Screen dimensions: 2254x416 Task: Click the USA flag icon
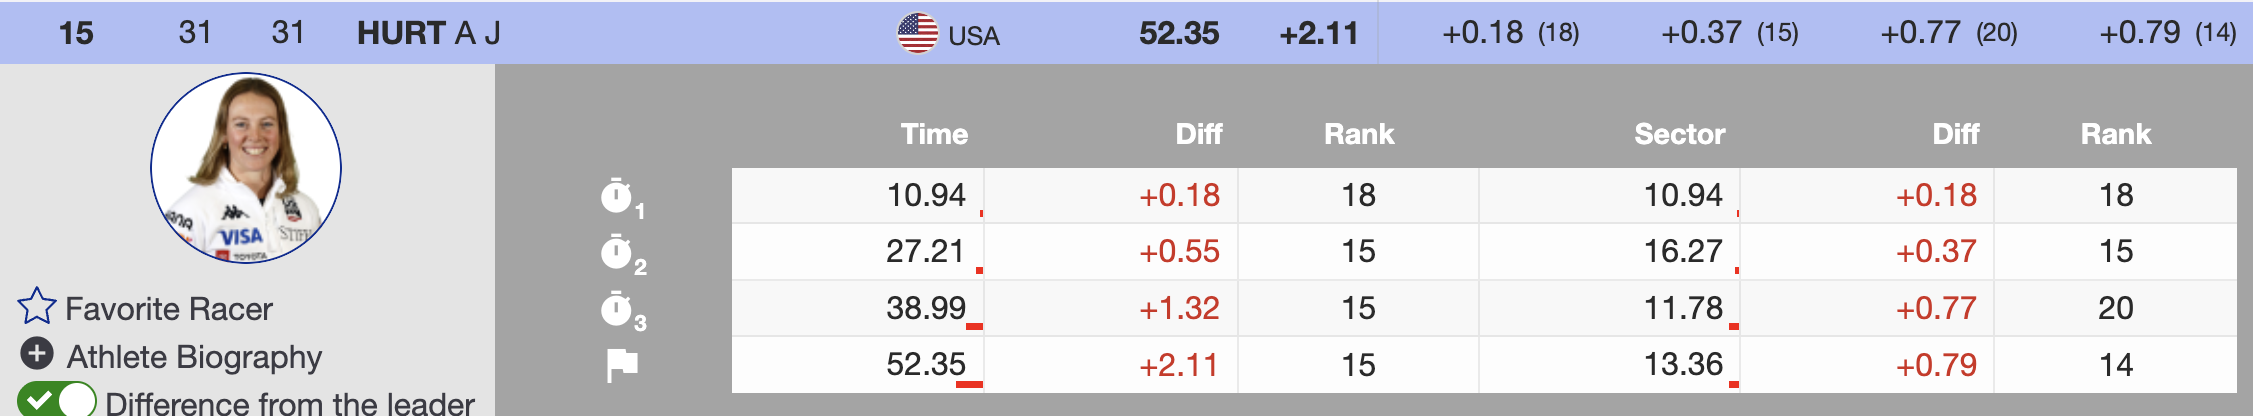click(x=917, y=33)
